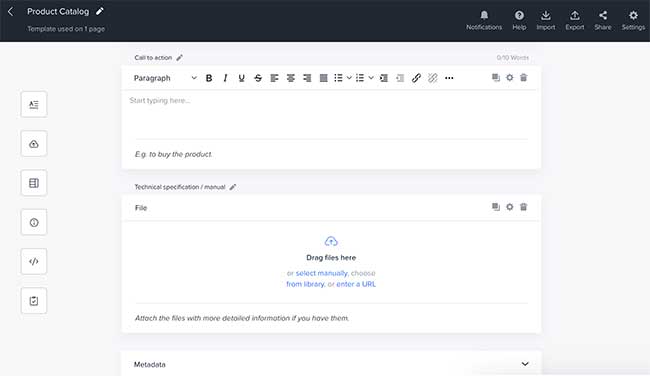Insert a numbered list
The height and width of the screenshot is (376, 650).
pos(360,78)
